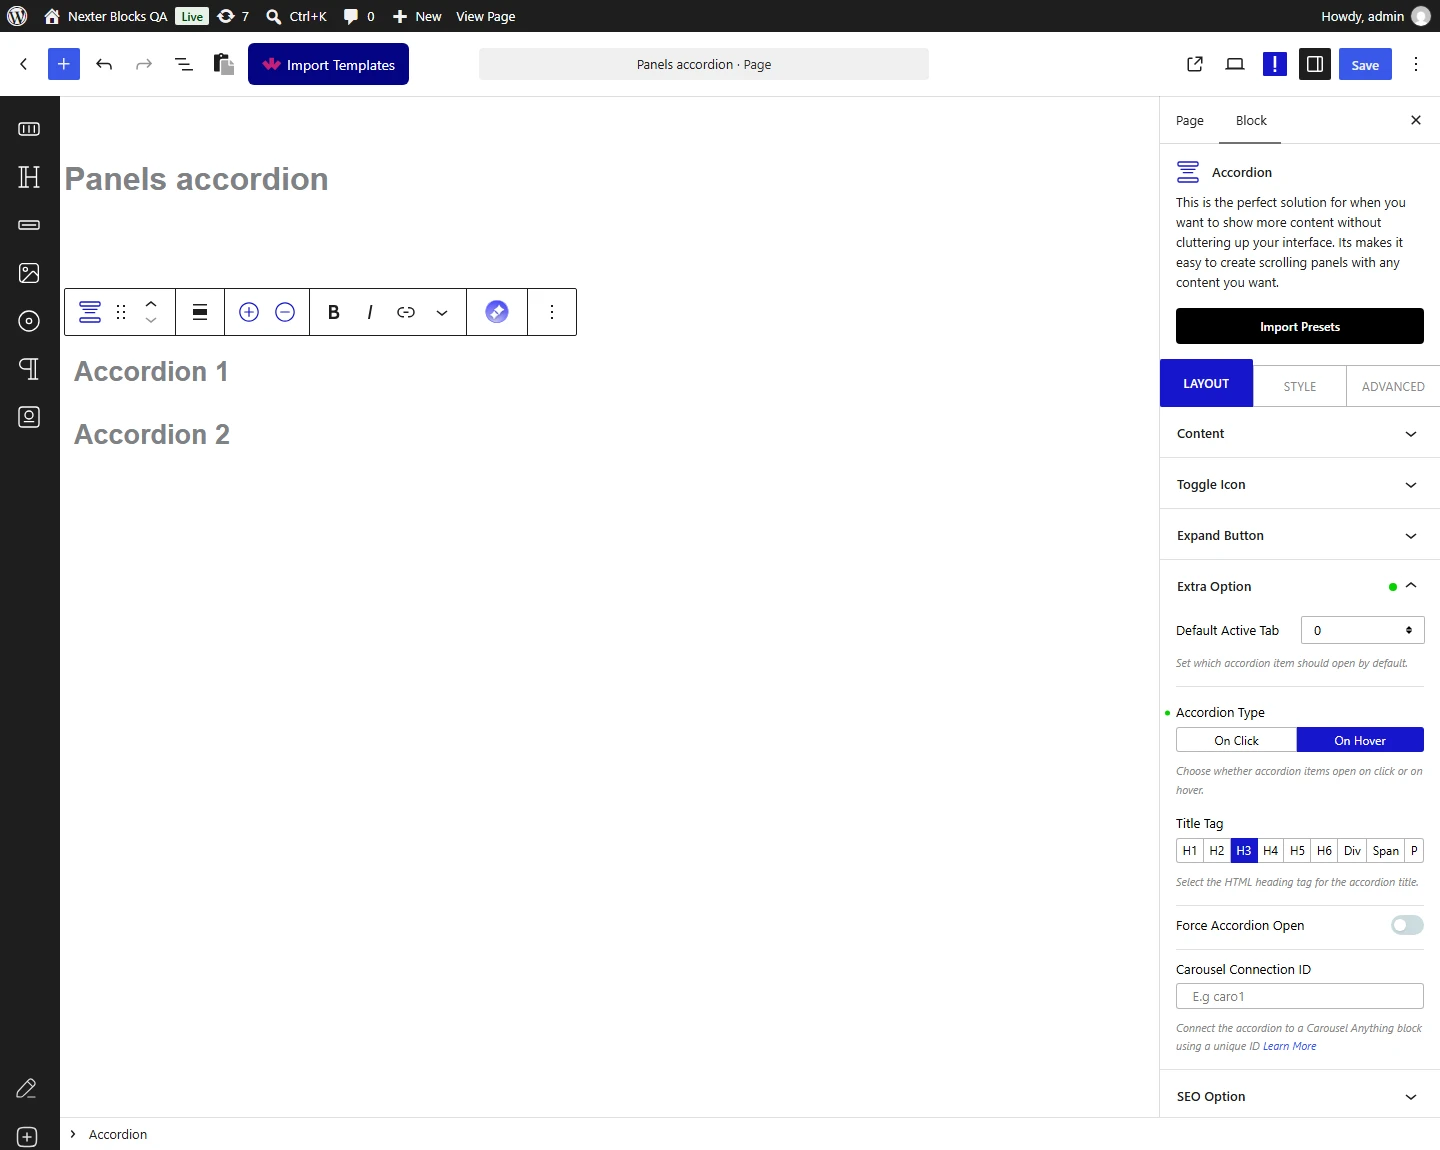This screenshot has height=1150, width=1440.
Task: Collapse the Extra Option section
Action: click(x=1300, y=586)
